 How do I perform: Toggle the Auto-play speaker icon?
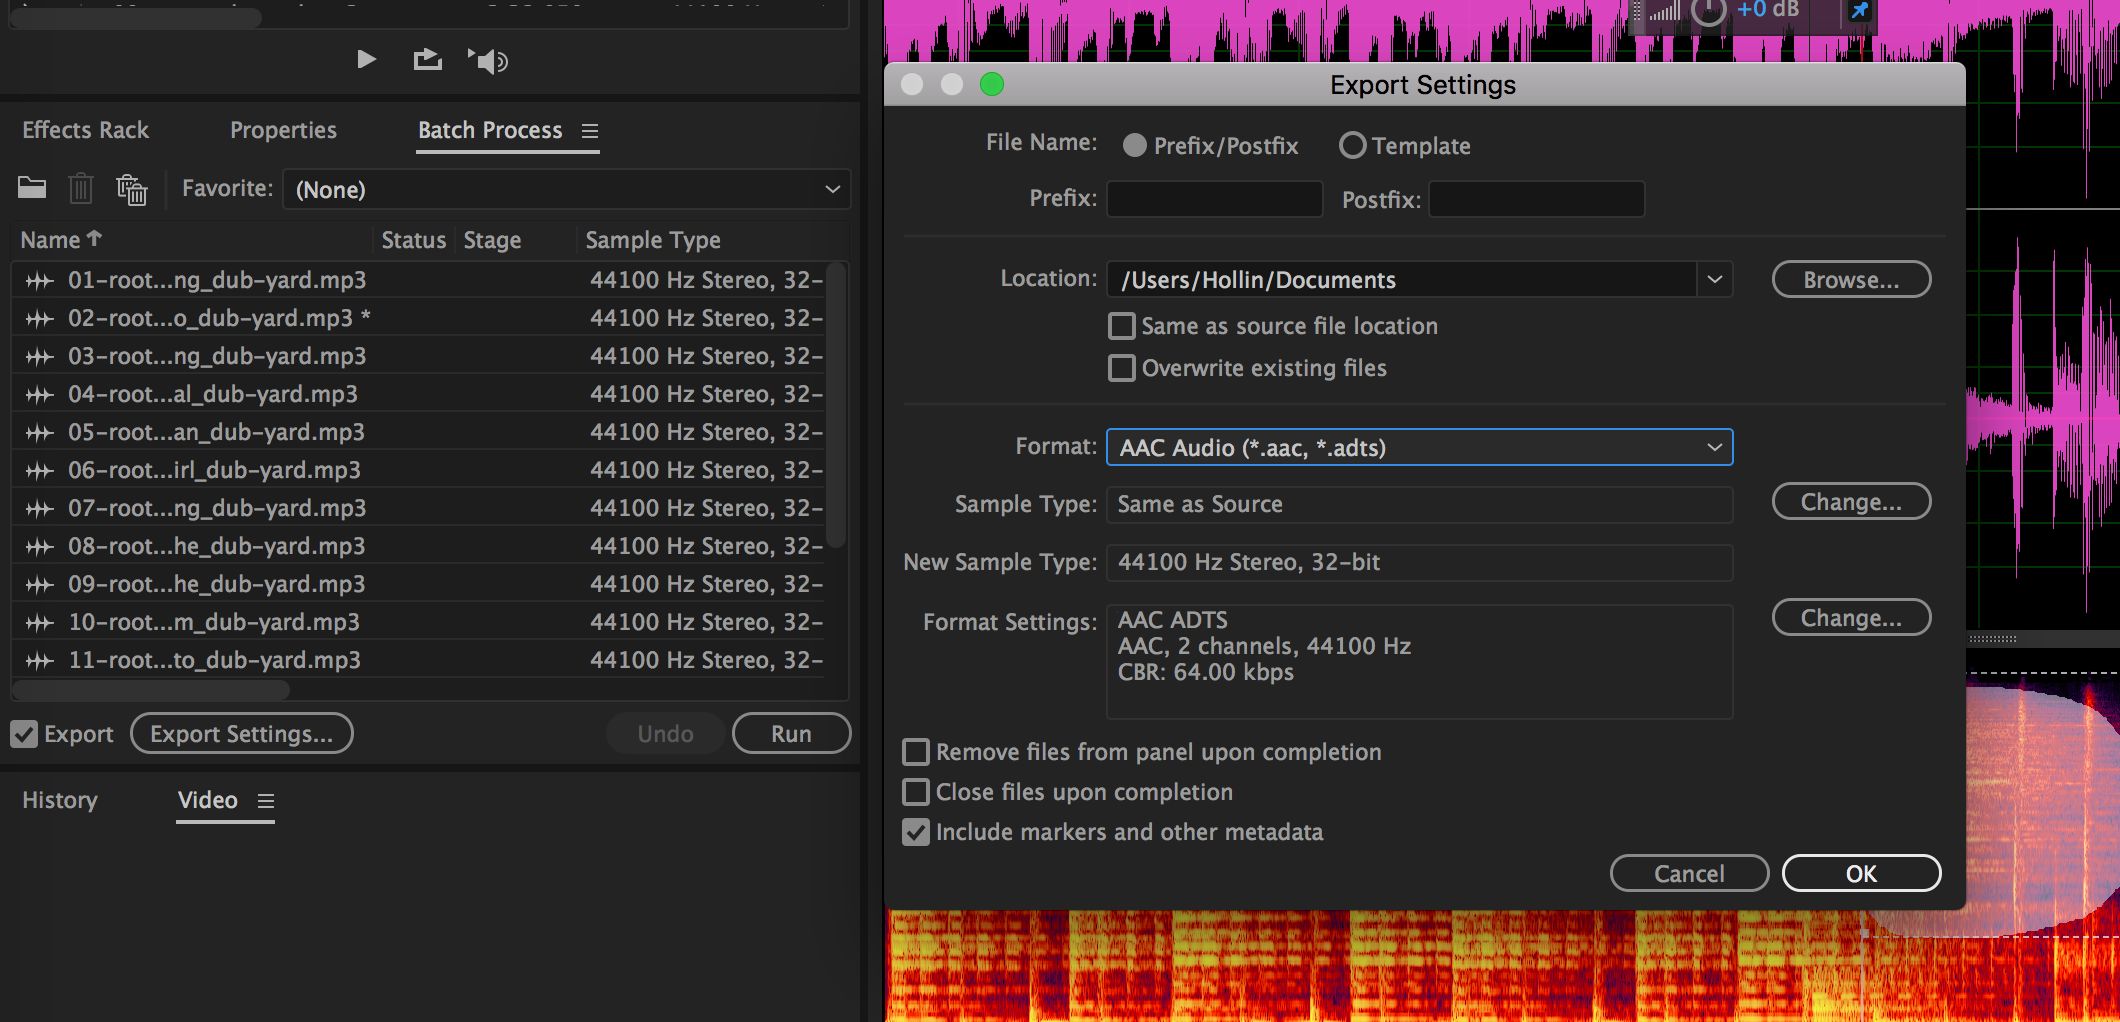(x=488, y=61)
